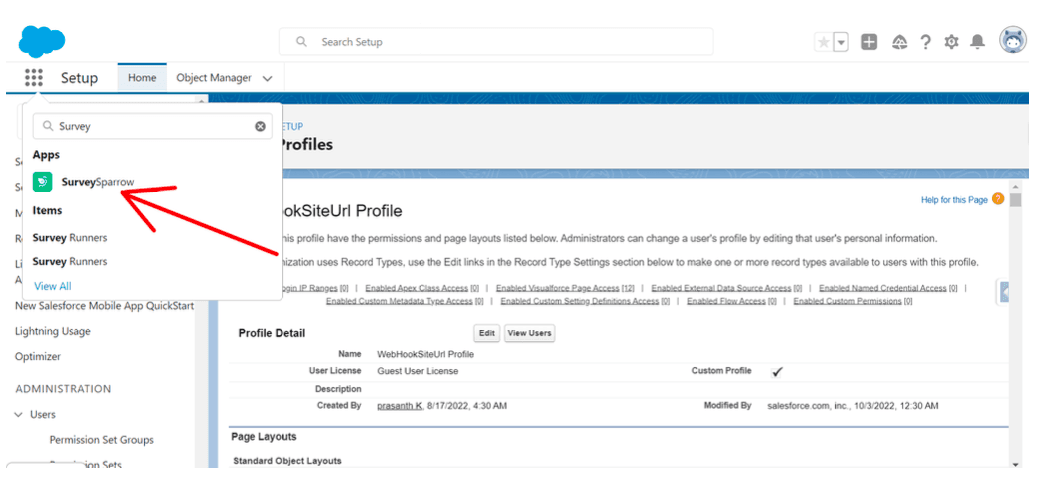Switch to the Home tab
This screenshot has width=1044, height=492.
pyautogui.click(x=142, y=78)
